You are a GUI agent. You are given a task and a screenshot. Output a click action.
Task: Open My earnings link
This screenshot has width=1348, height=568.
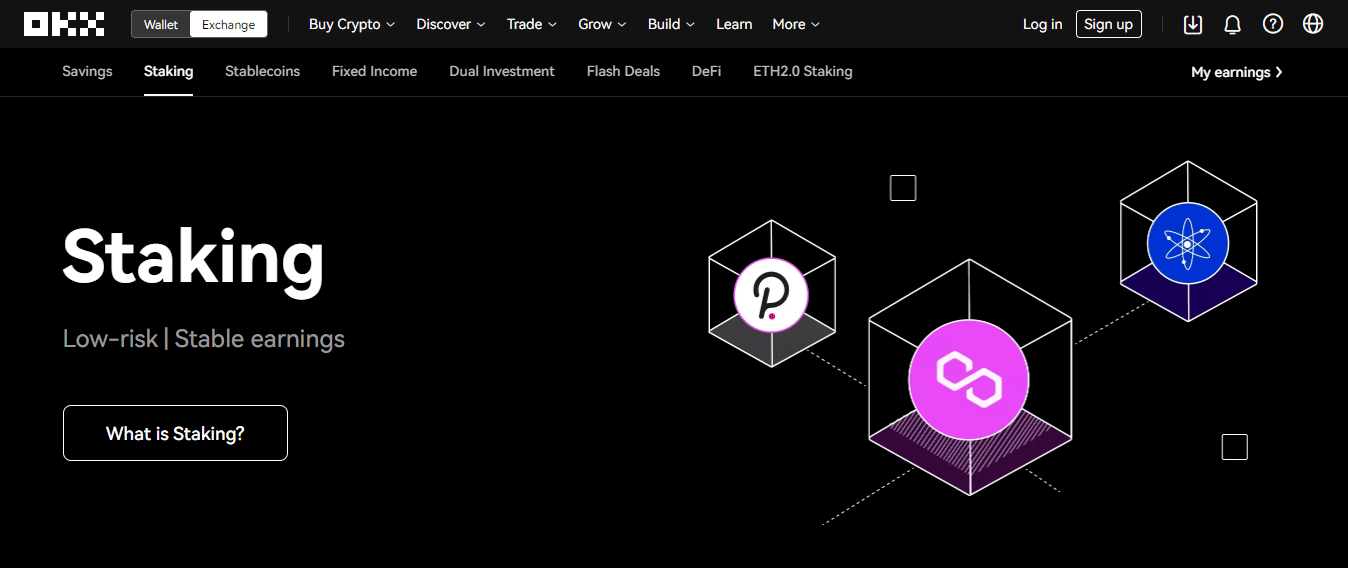pyautogui.click(x=1237, y=72)
